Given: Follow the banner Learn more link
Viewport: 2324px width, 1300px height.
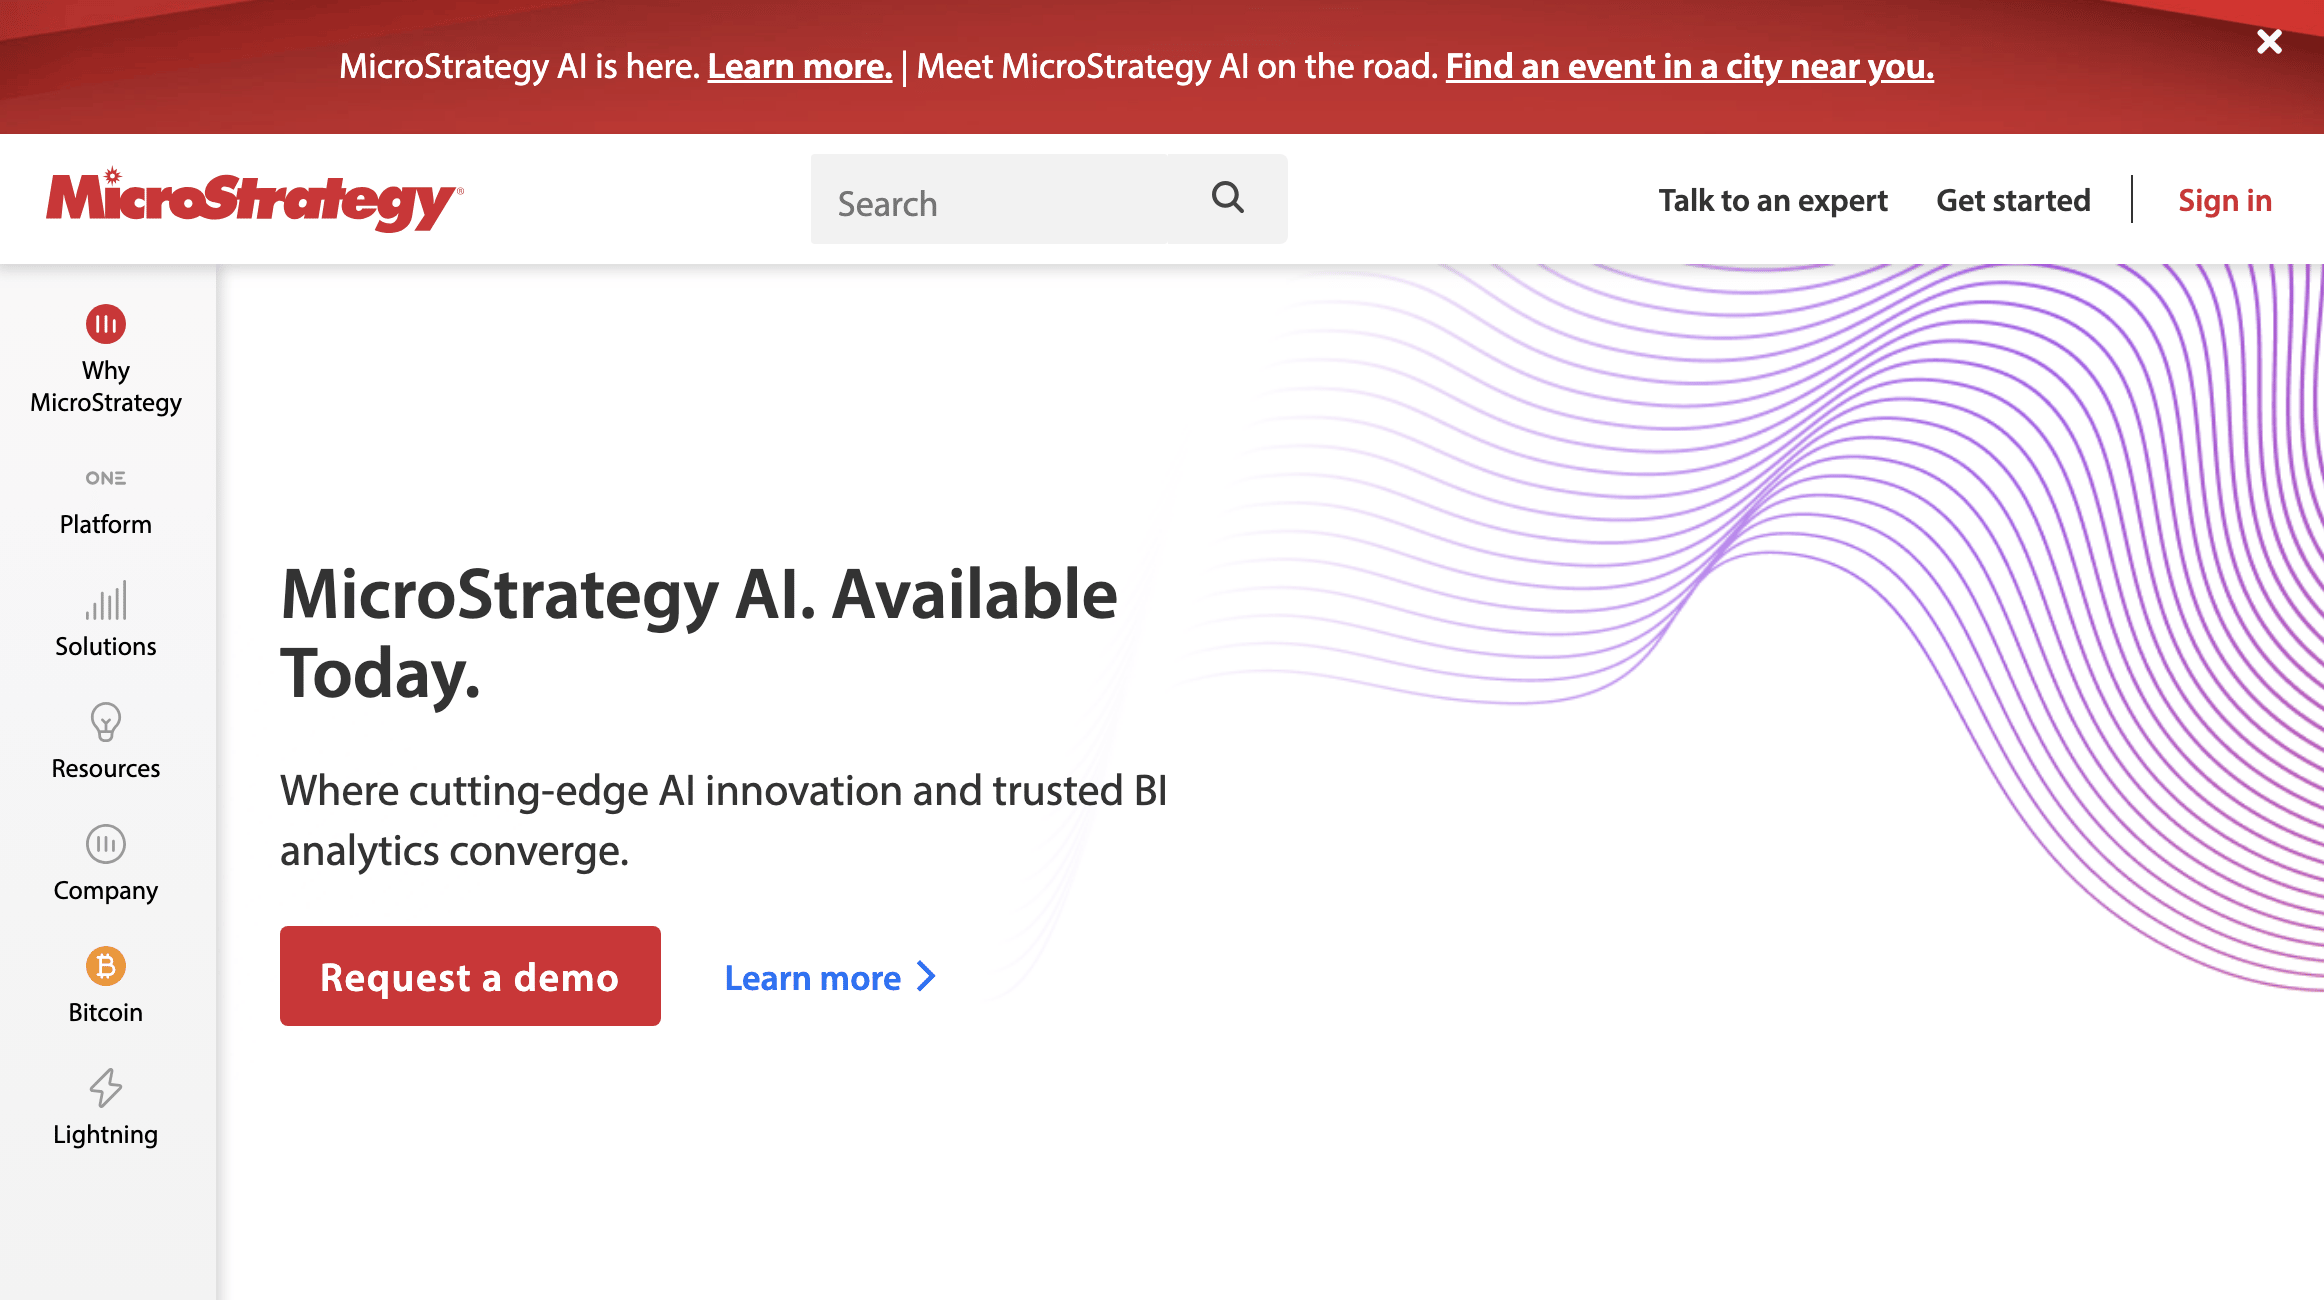Looking at the screenshot, I should tap(800, 66).
